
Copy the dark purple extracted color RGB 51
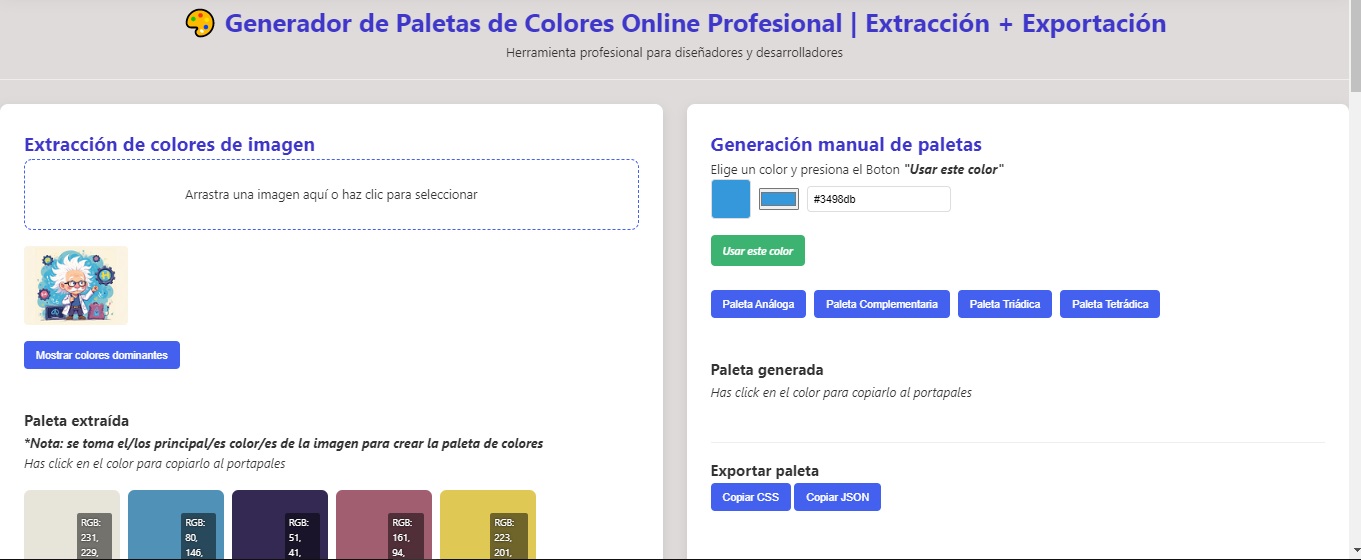tap(280, 524)
